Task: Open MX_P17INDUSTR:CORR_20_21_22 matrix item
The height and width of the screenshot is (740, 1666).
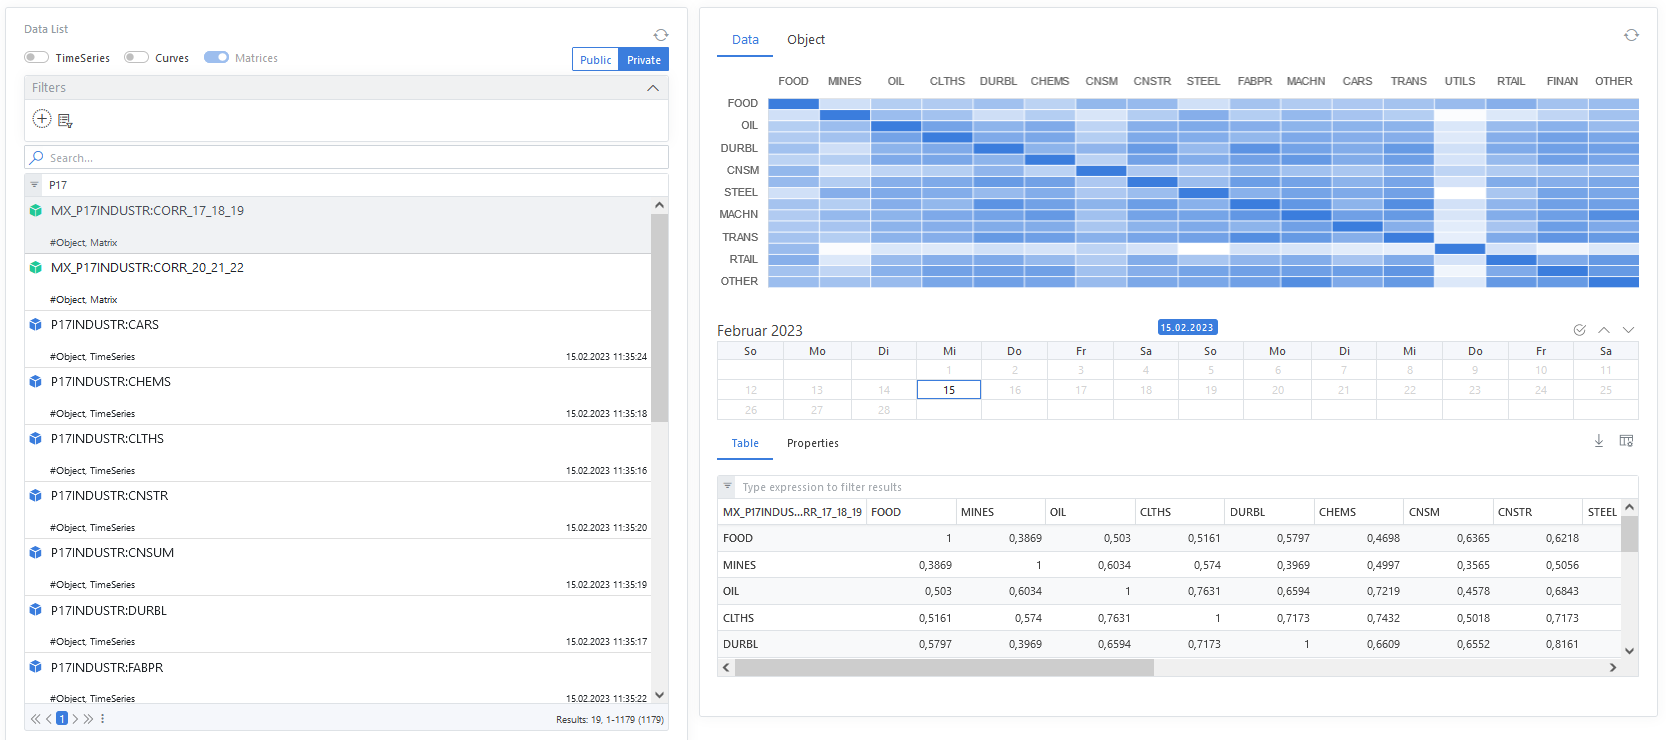Action: click(x=147, y=268)
